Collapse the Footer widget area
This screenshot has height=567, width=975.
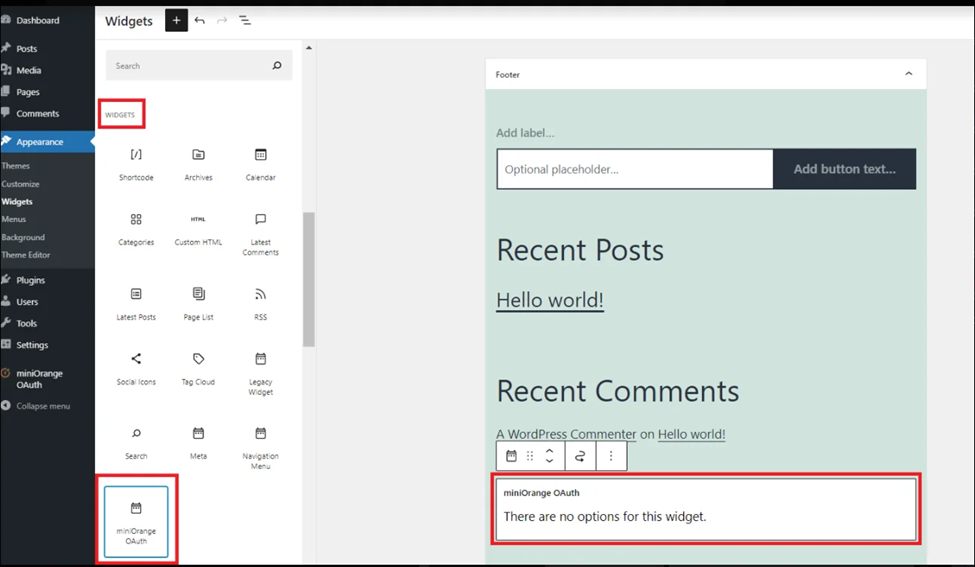coord(908,74)
